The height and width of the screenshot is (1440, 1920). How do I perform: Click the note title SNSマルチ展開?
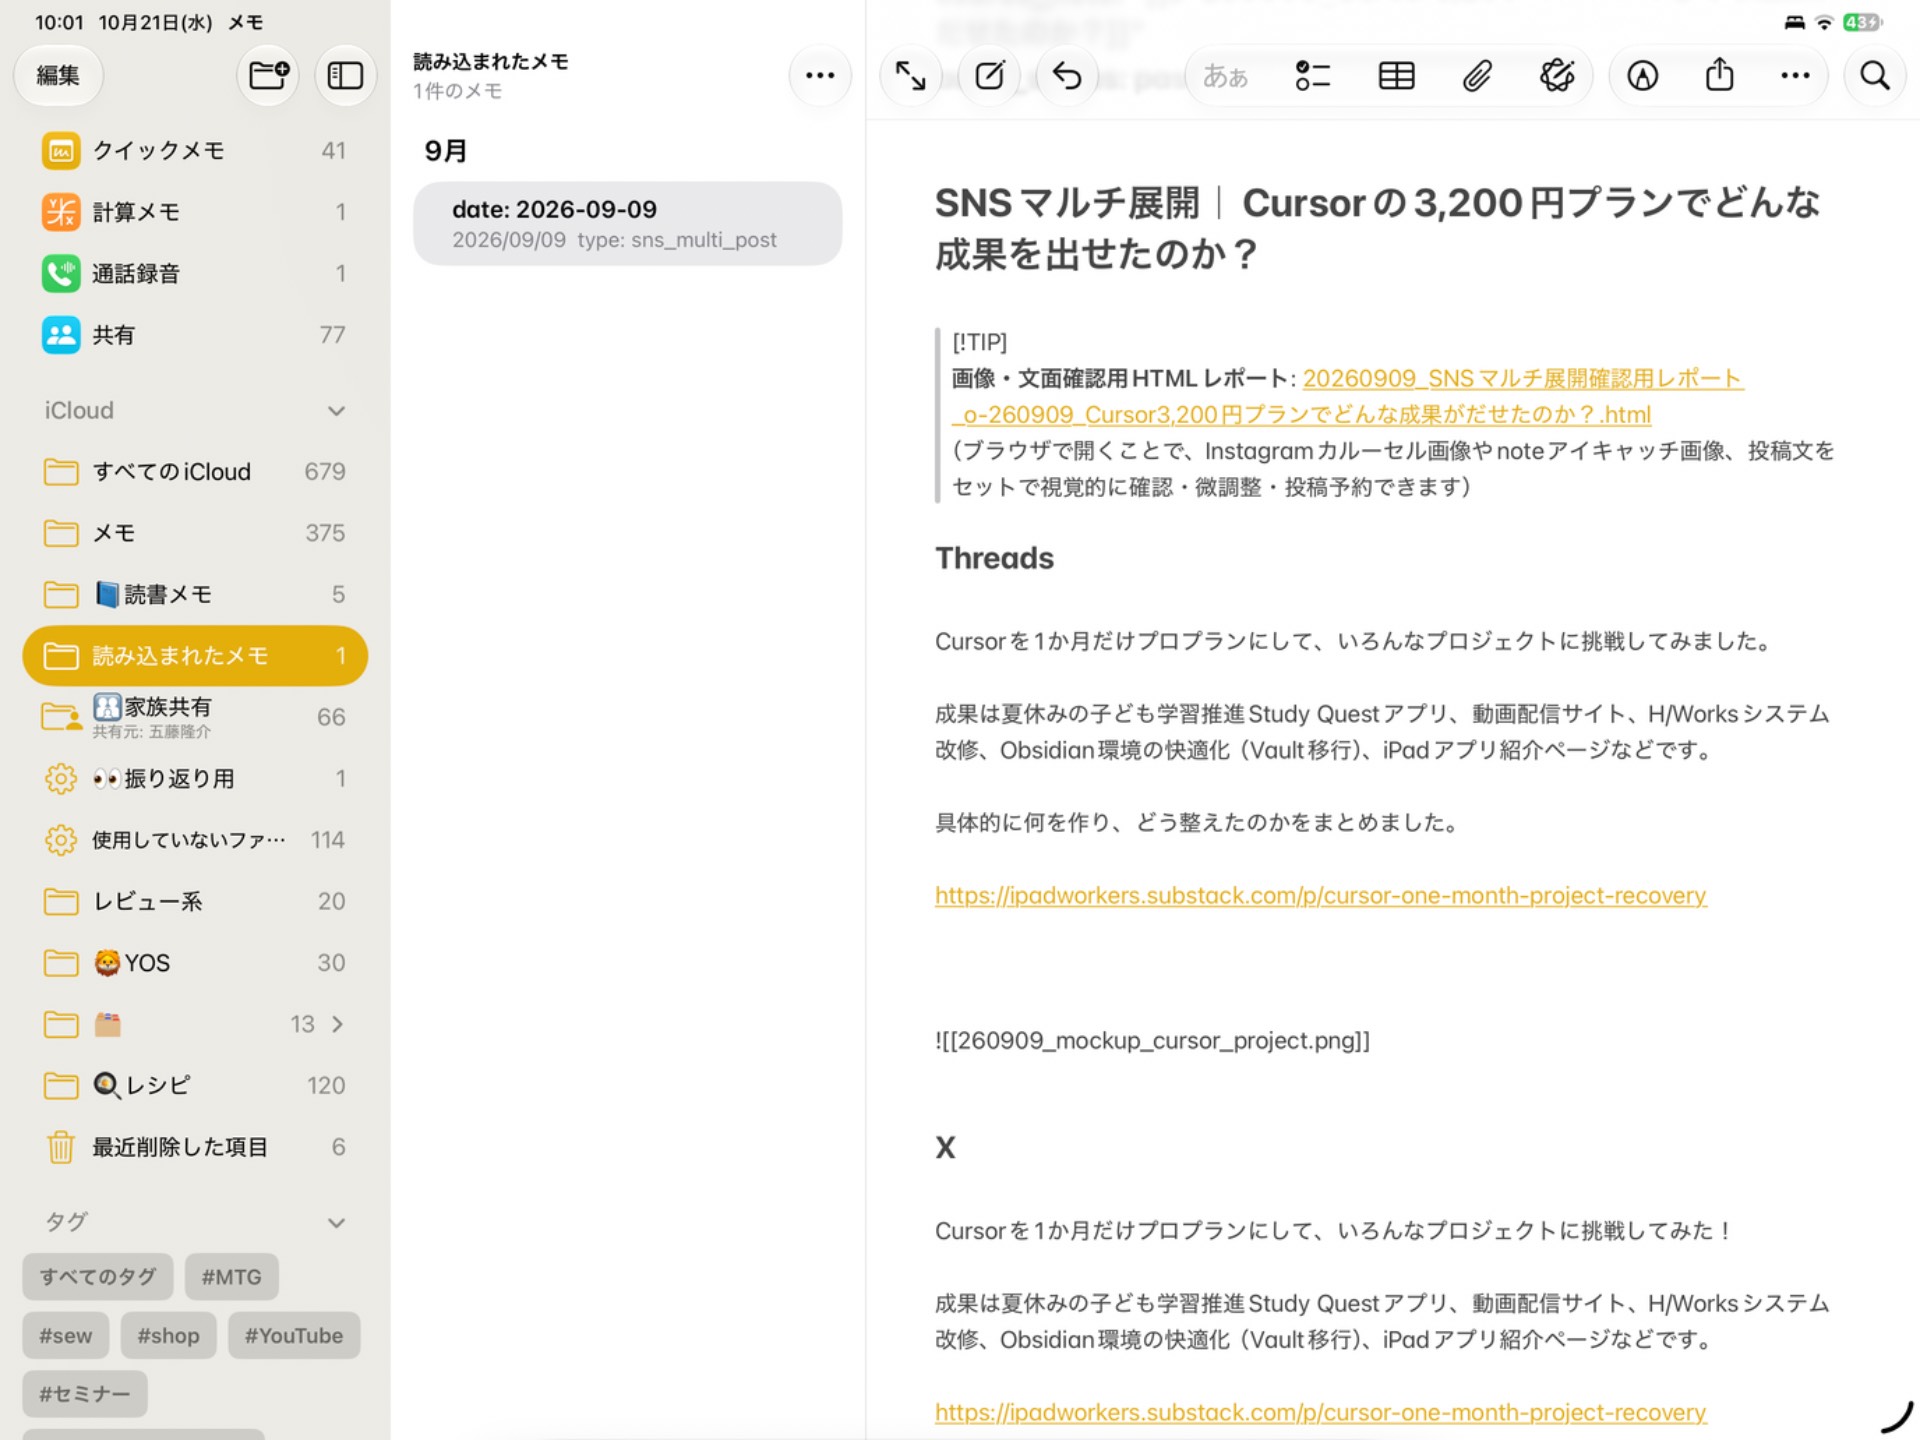[1378, 229]
